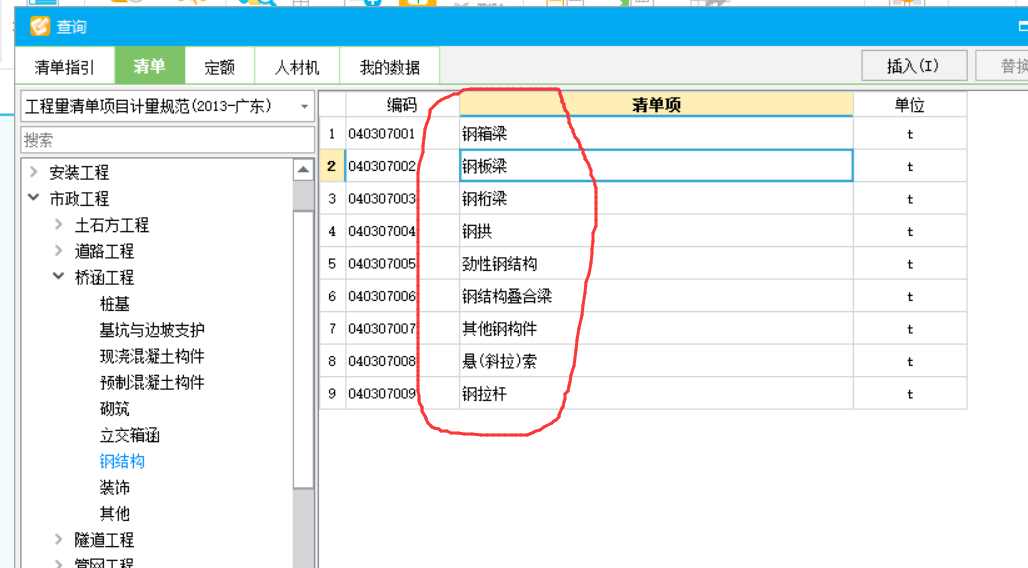Expand the 土石方工程 node

tap(59, 224)
